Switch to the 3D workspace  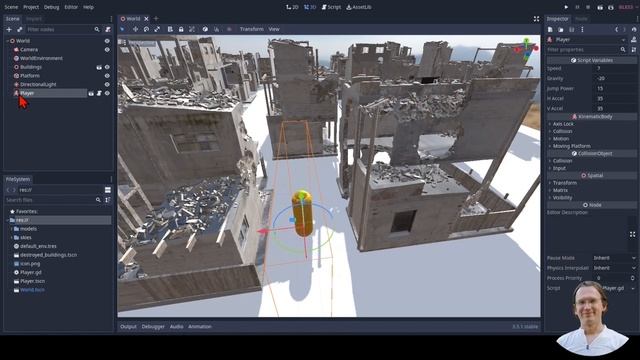coord(310,7)
